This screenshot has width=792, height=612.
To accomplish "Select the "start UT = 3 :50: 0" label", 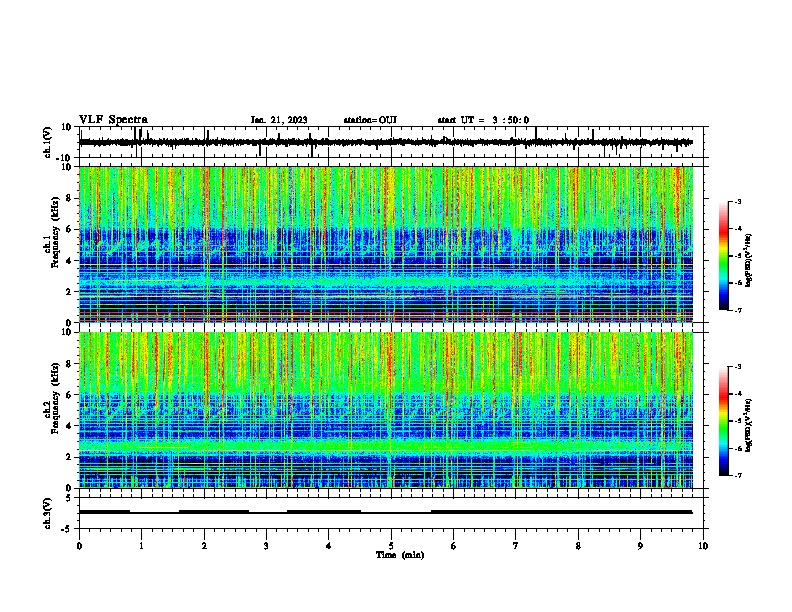I will (x=483, y=120).
